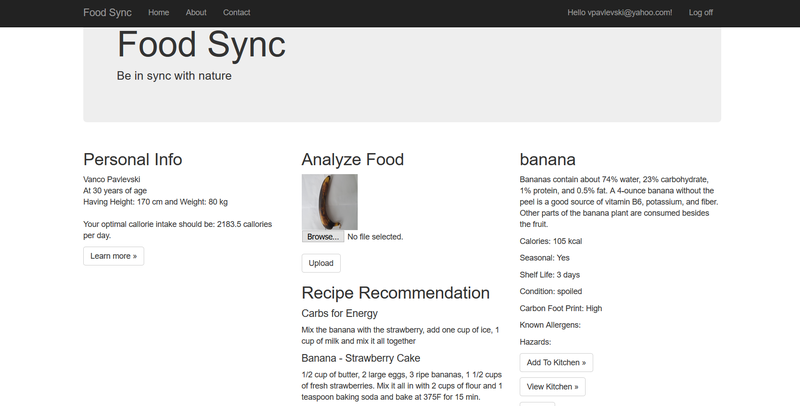
Task: Log off from the account
Action: pos(701,12)
